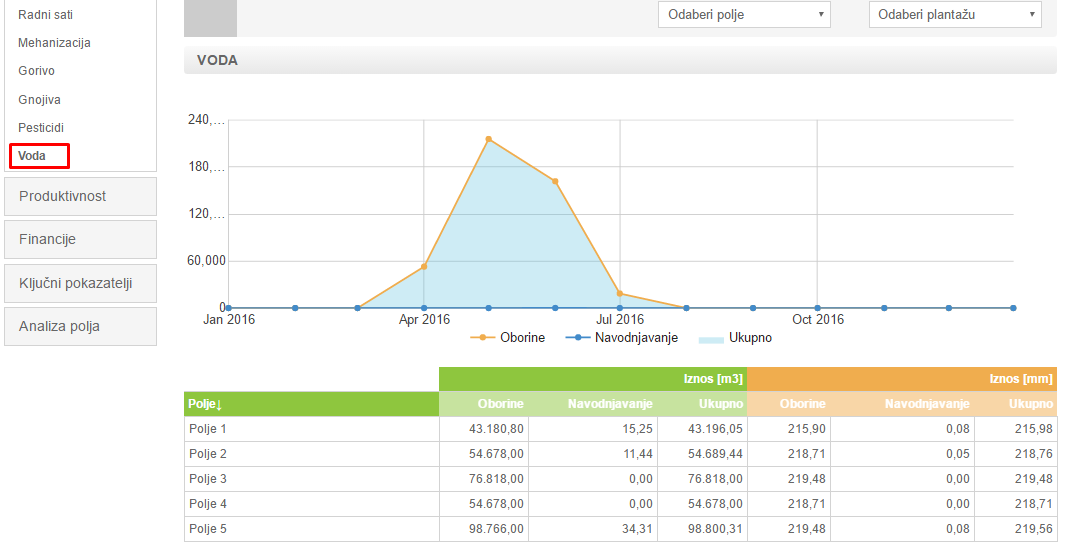Image resolution: width=1077 pixels, height=542 pixels.
Task: Select 'Voda' in the sidebar
Action: coord(32,156)
